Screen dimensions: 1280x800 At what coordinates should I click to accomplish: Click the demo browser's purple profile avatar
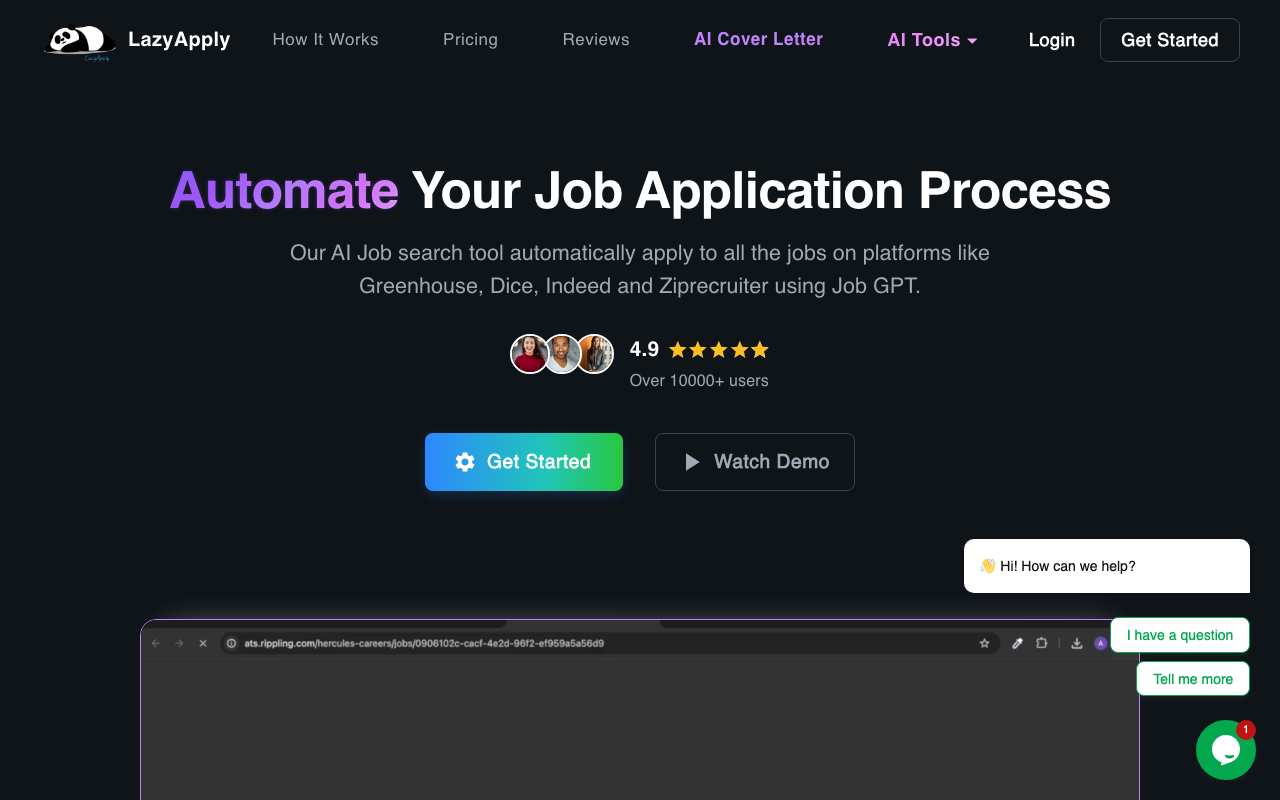[1101, 643]
